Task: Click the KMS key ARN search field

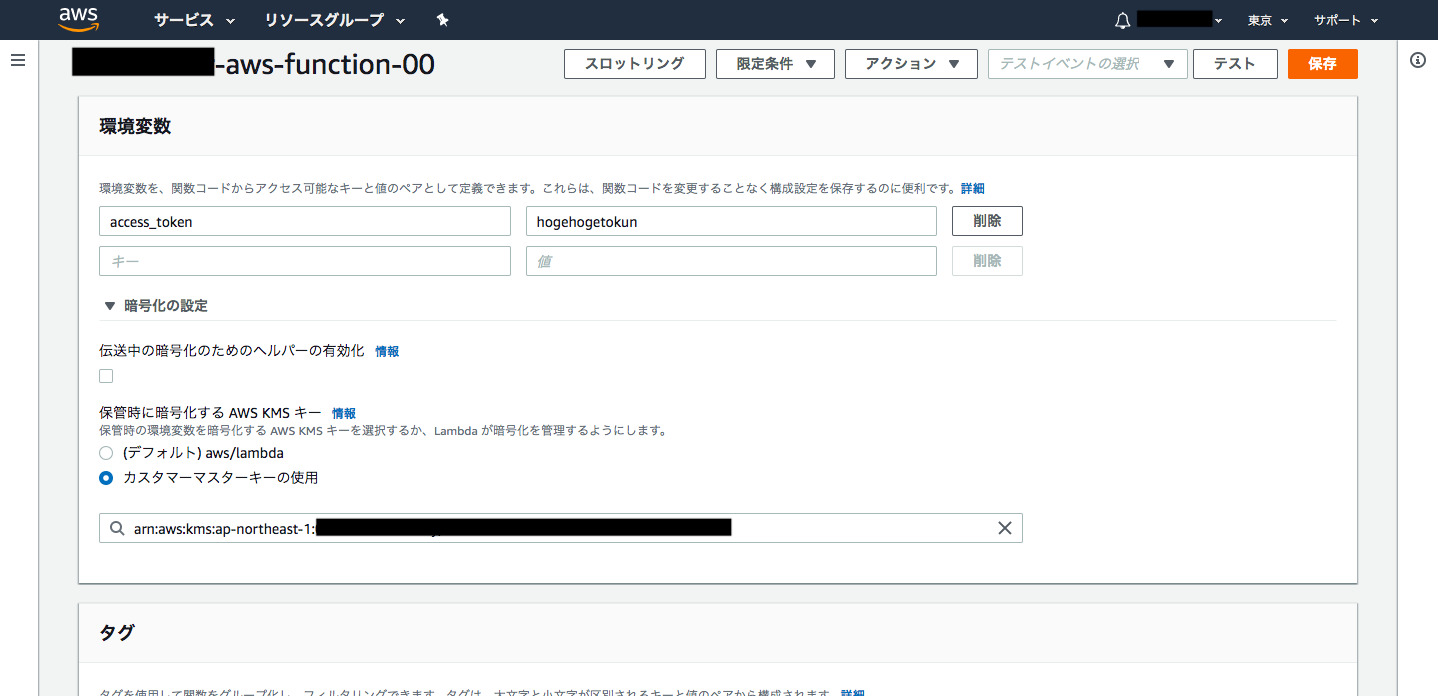Action: pos(560,528)
